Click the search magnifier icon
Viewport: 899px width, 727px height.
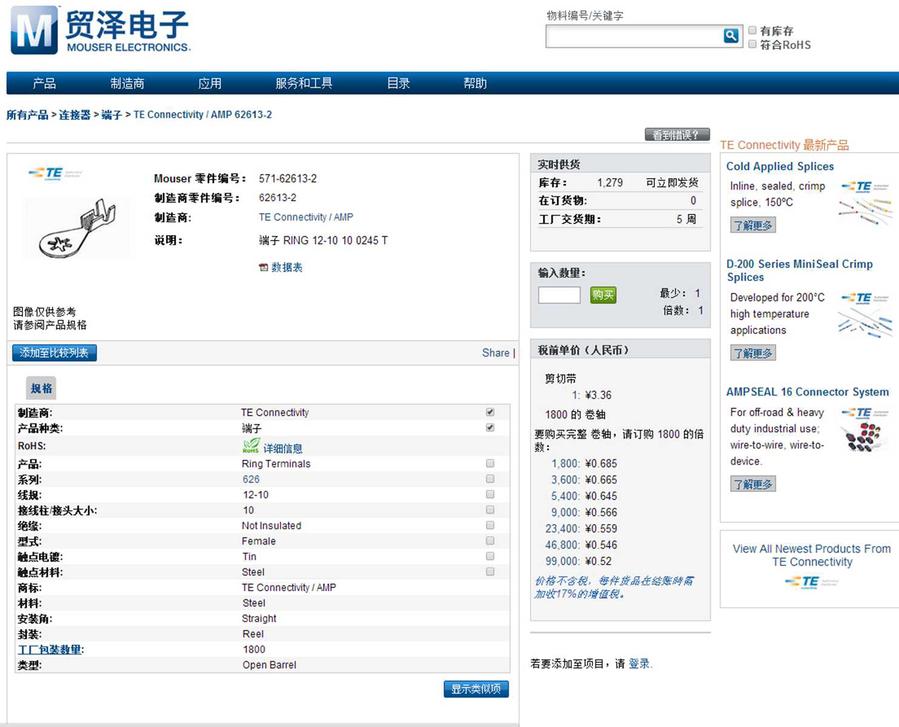730,36
